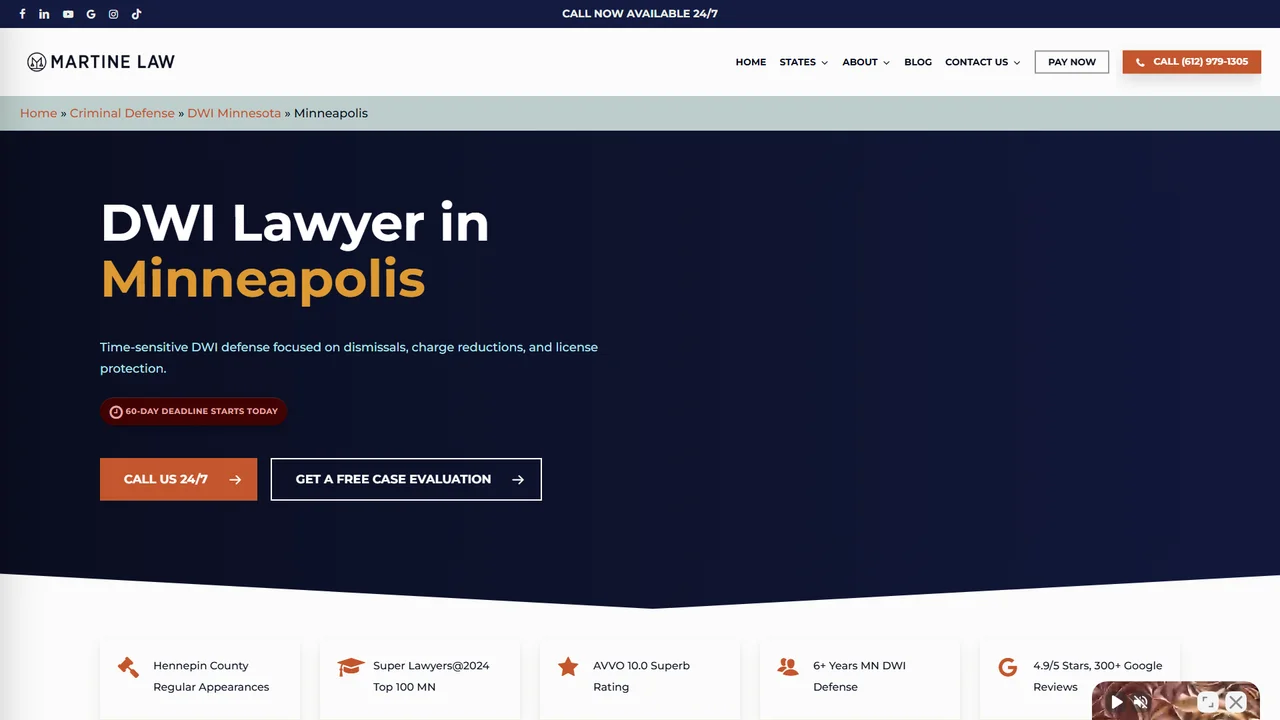The image size is (1280, 720).
Task: Open the TikTok social icon
Action: (x=136, y=14)
